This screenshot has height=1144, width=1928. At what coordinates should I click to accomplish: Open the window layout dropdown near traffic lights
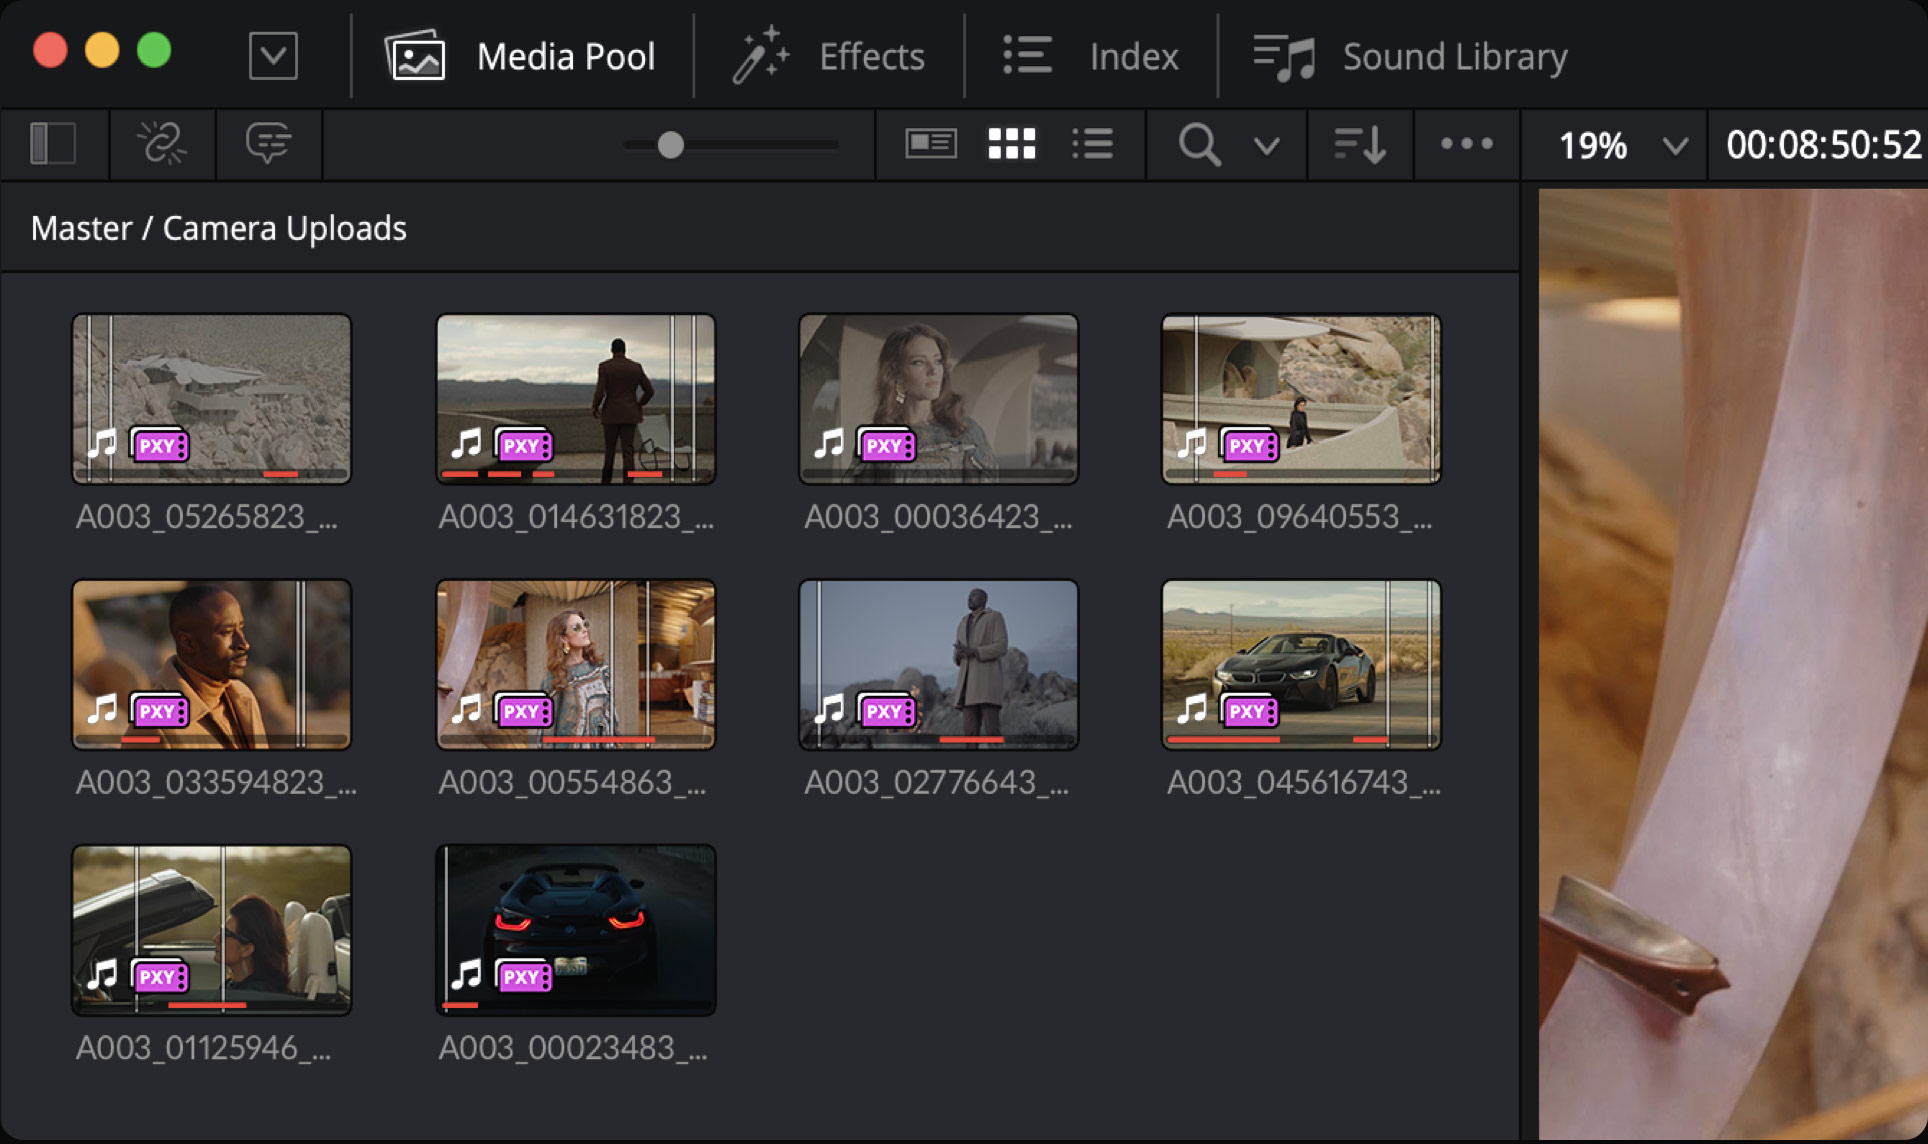(272, 55)
